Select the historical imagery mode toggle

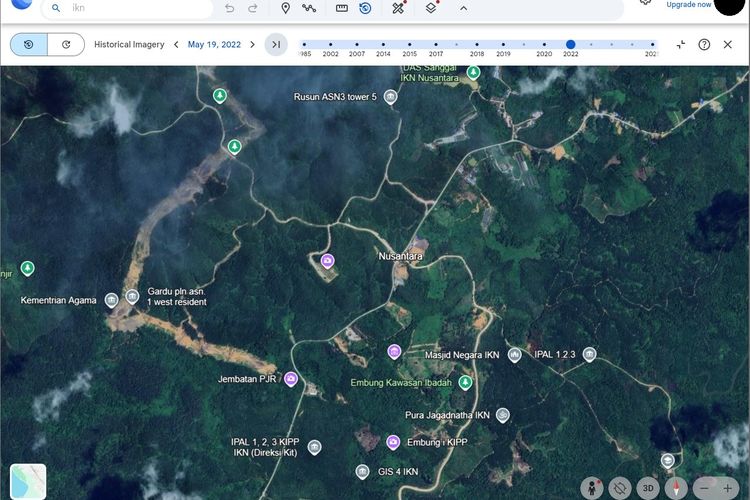pos(29,44)
